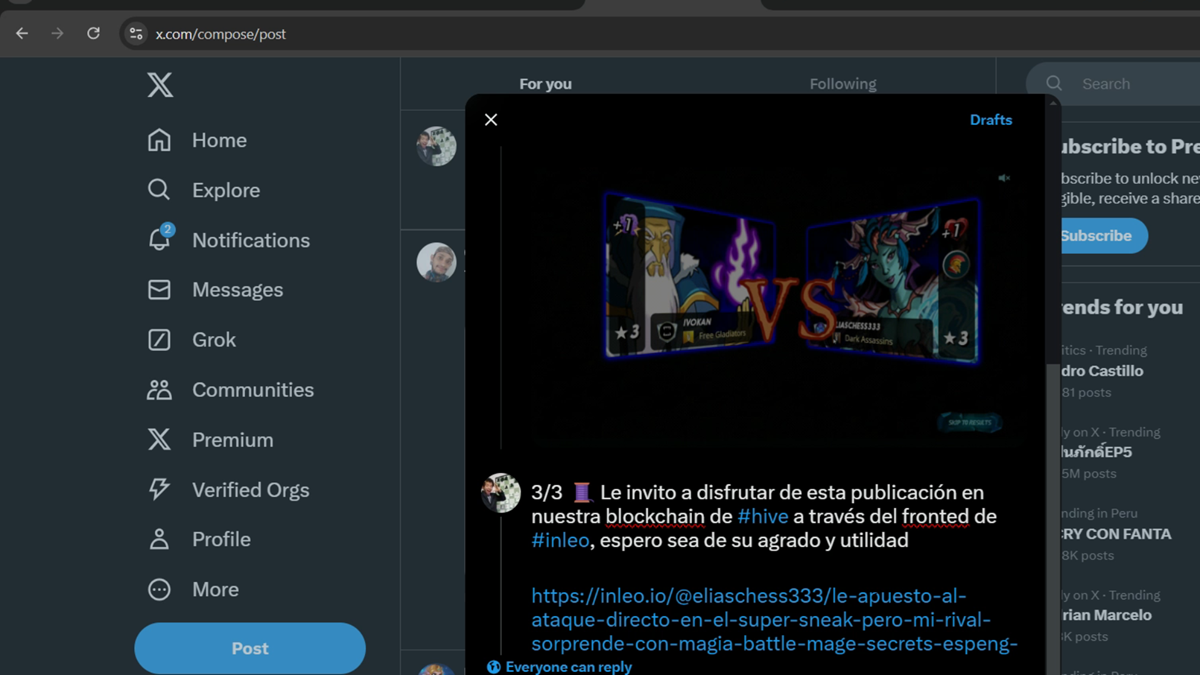Image resolution: width=1200 pixels, height=675 pixels.
Task: Open the inleo.io link in the post
Action: pyautogui.click(x=775, y=620)
